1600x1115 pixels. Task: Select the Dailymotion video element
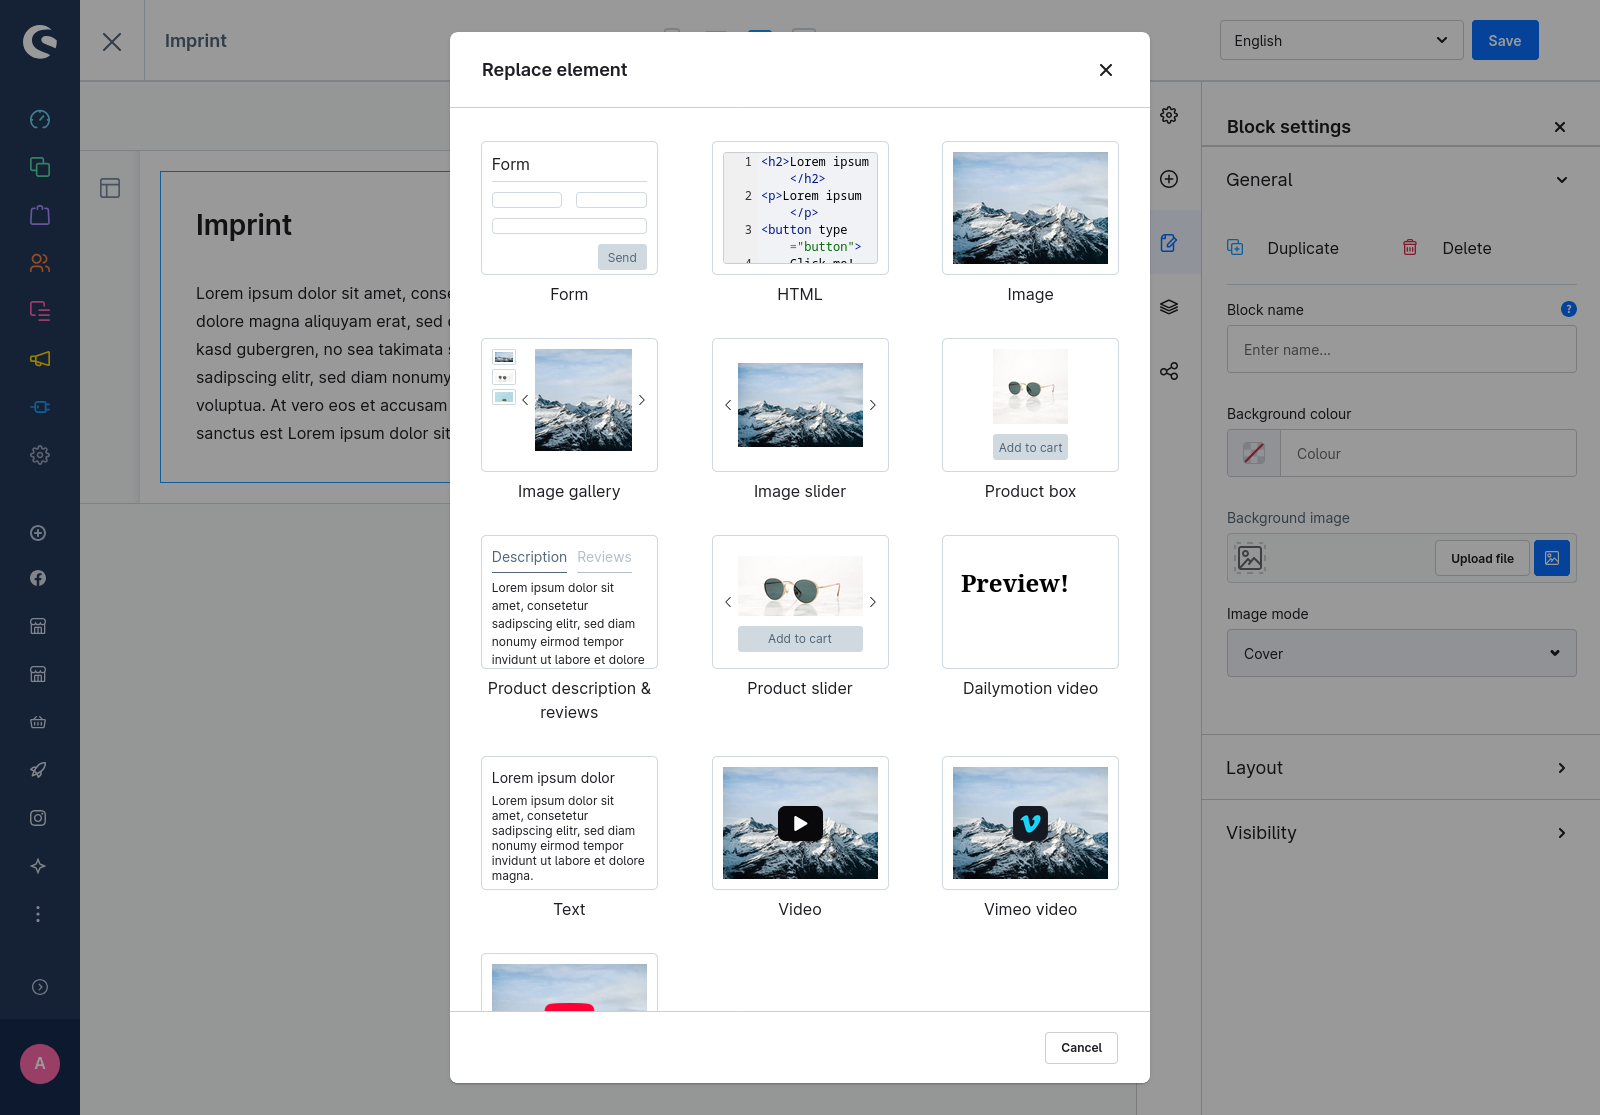1030,602
